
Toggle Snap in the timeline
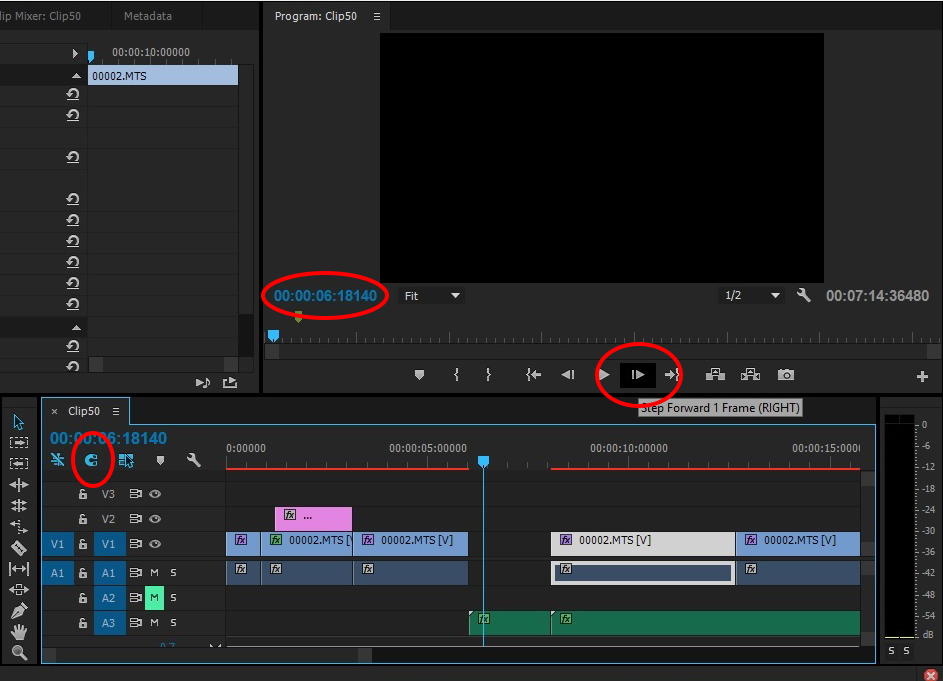(92, 461)
